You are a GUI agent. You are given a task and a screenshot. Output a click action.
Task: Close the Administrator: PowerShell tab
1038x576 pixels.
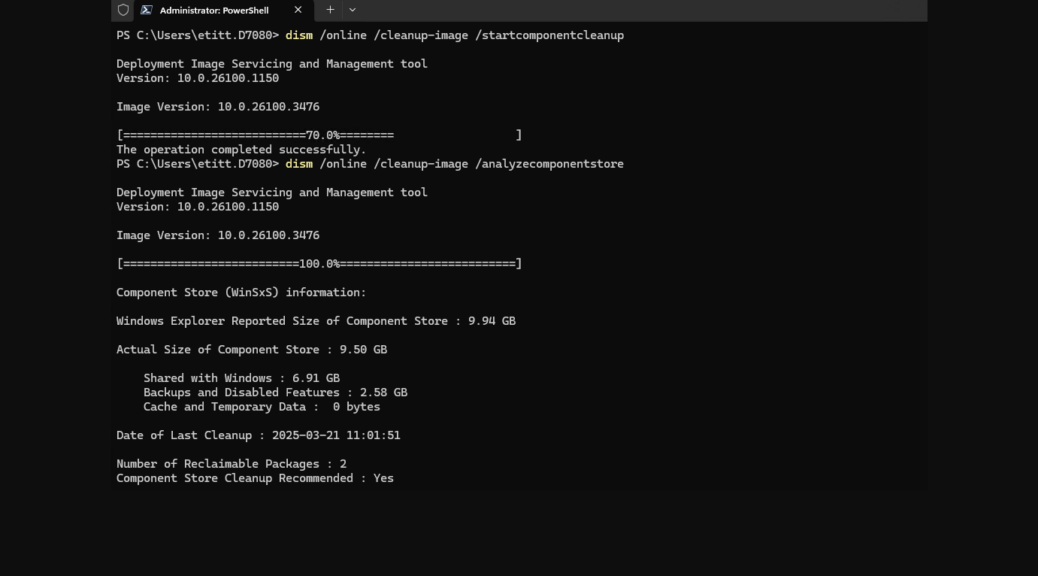pyautogui.click(x=298, y=10)
